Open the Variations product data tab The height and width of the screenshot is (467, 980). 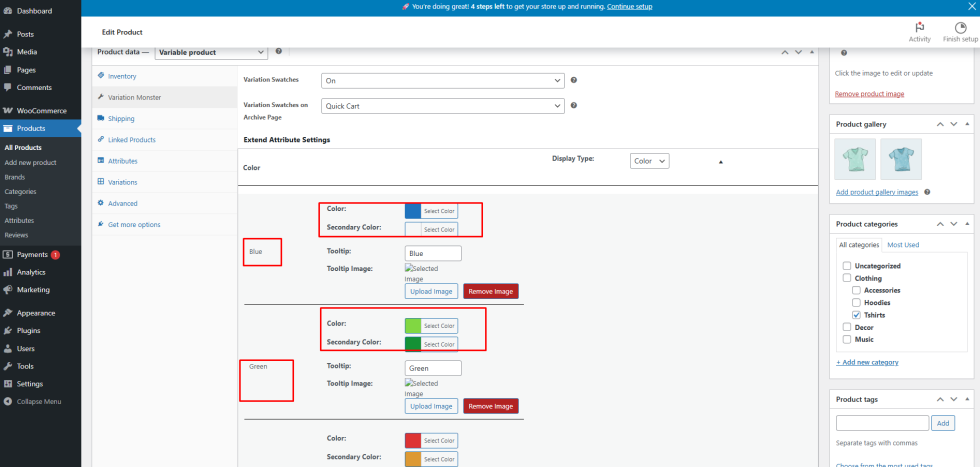coord(122,182)
